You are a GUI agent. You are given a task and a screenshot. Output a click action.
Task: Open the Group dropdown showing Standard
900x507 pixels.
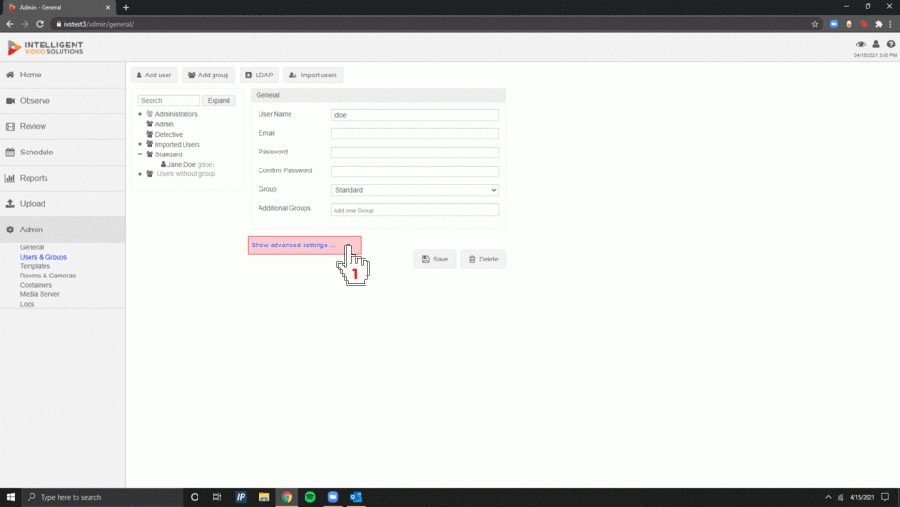[414, 190]
